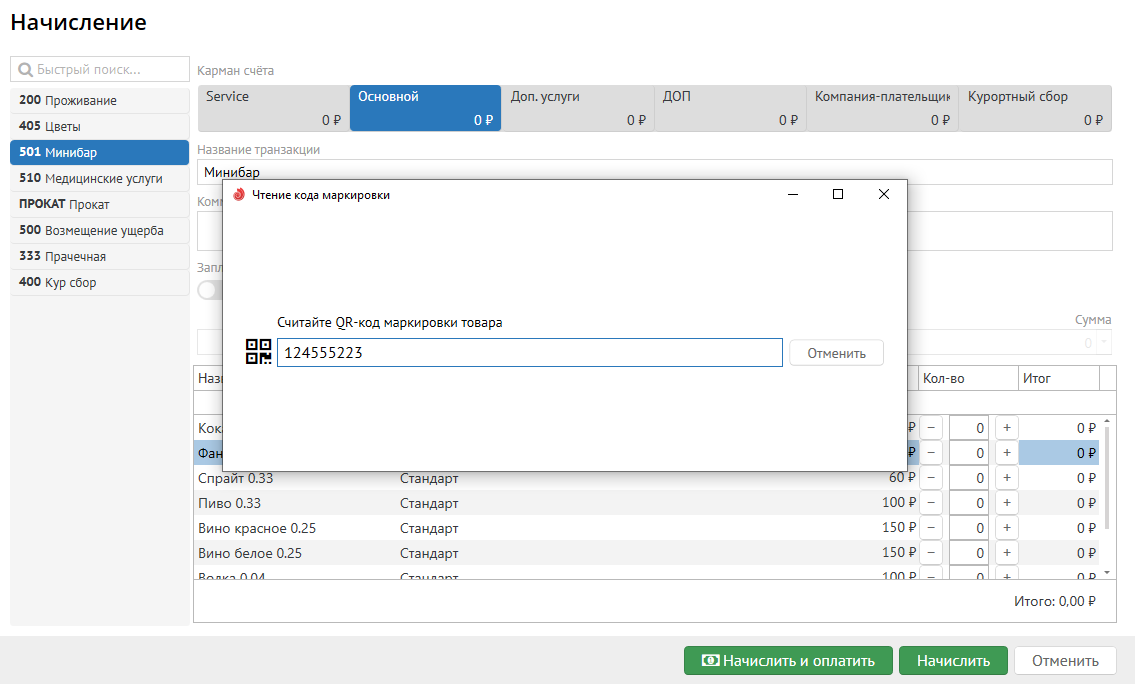Click the scroll up arrow of items table
Screen dimensions: 1135x684
1107,421
